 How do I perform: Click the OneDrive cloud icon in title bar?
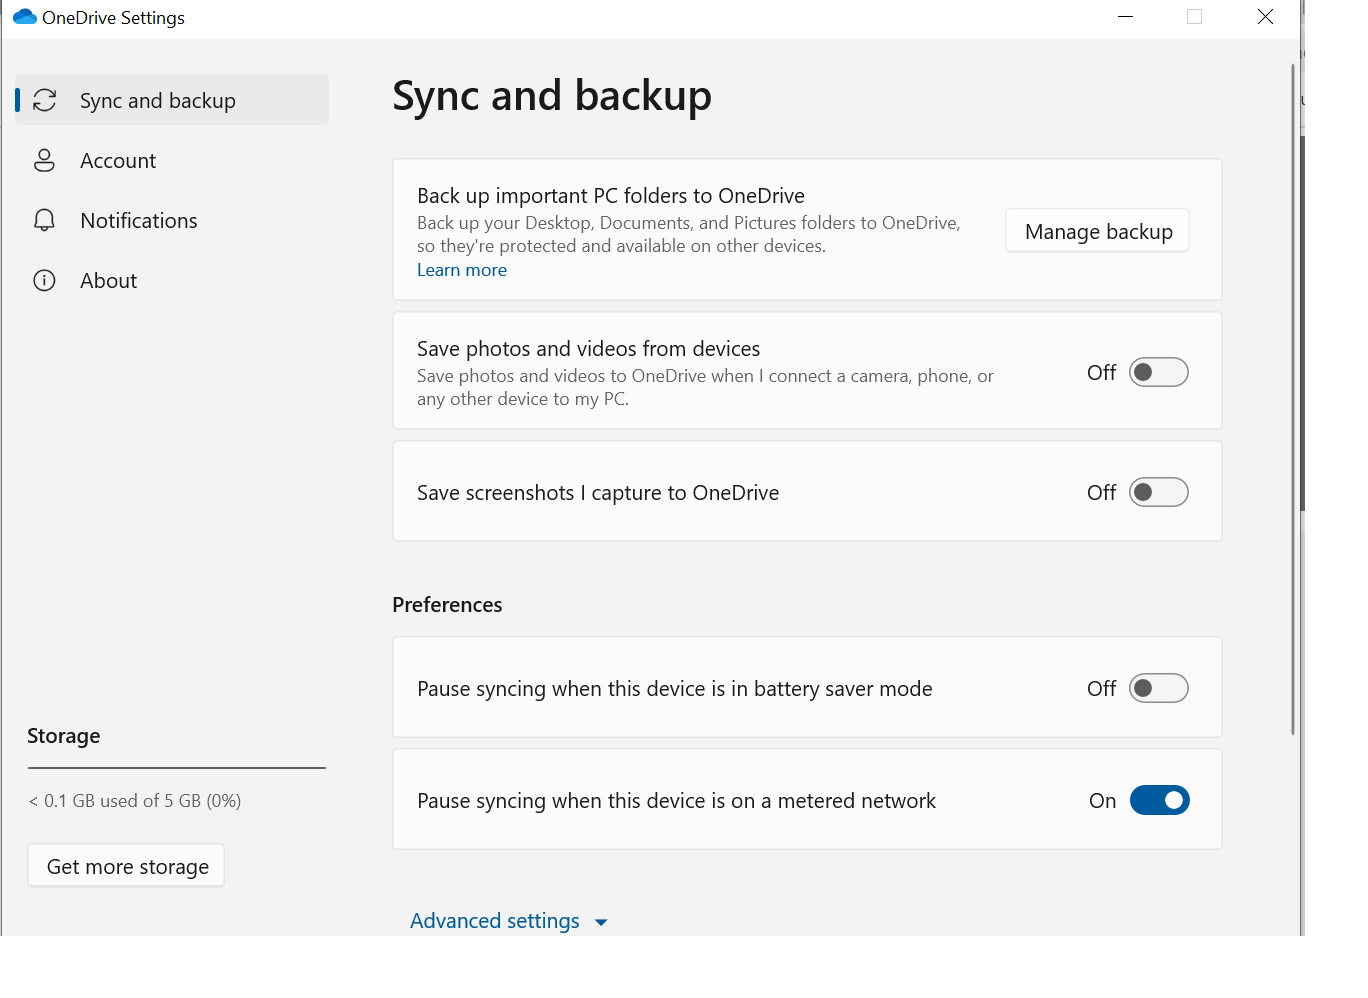tap(25, 17)
